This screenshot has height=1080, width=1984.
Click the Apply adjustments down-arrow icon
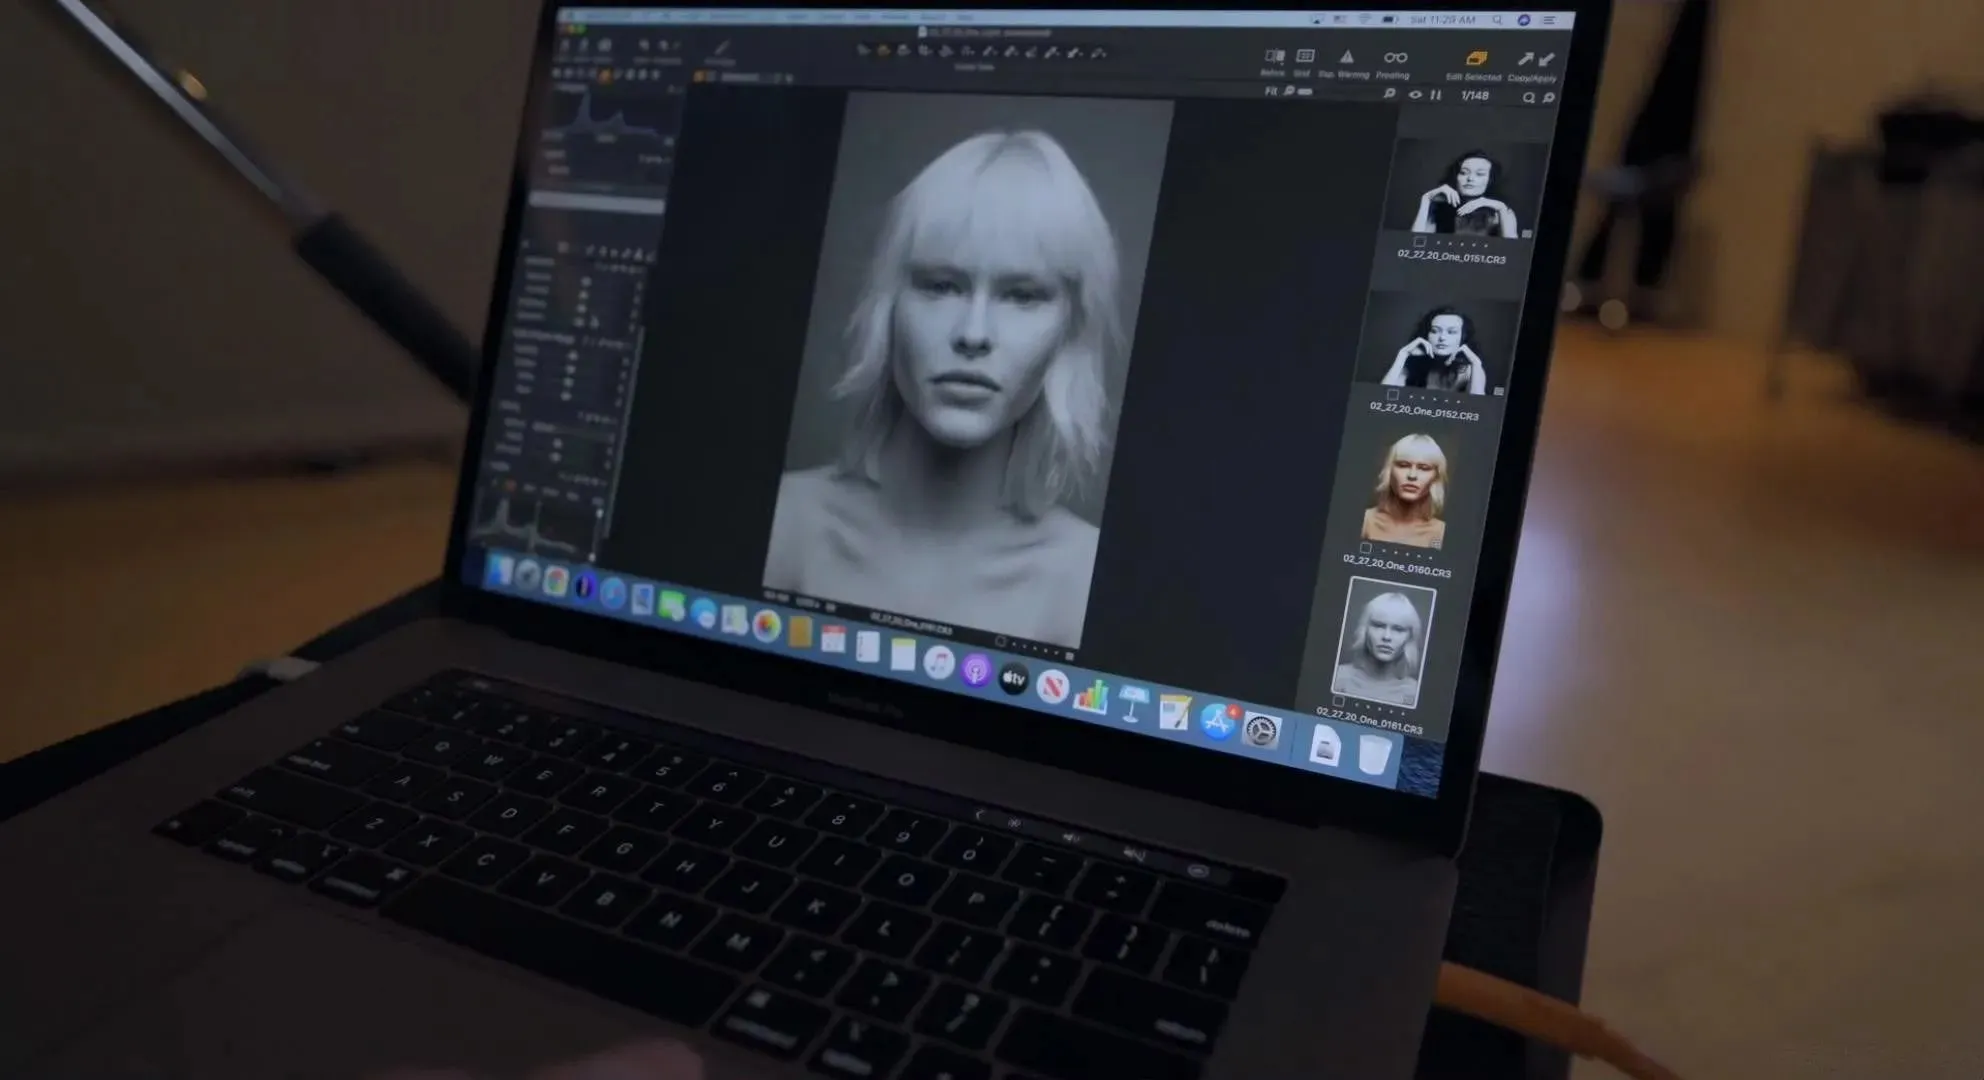coord(1546,60)
